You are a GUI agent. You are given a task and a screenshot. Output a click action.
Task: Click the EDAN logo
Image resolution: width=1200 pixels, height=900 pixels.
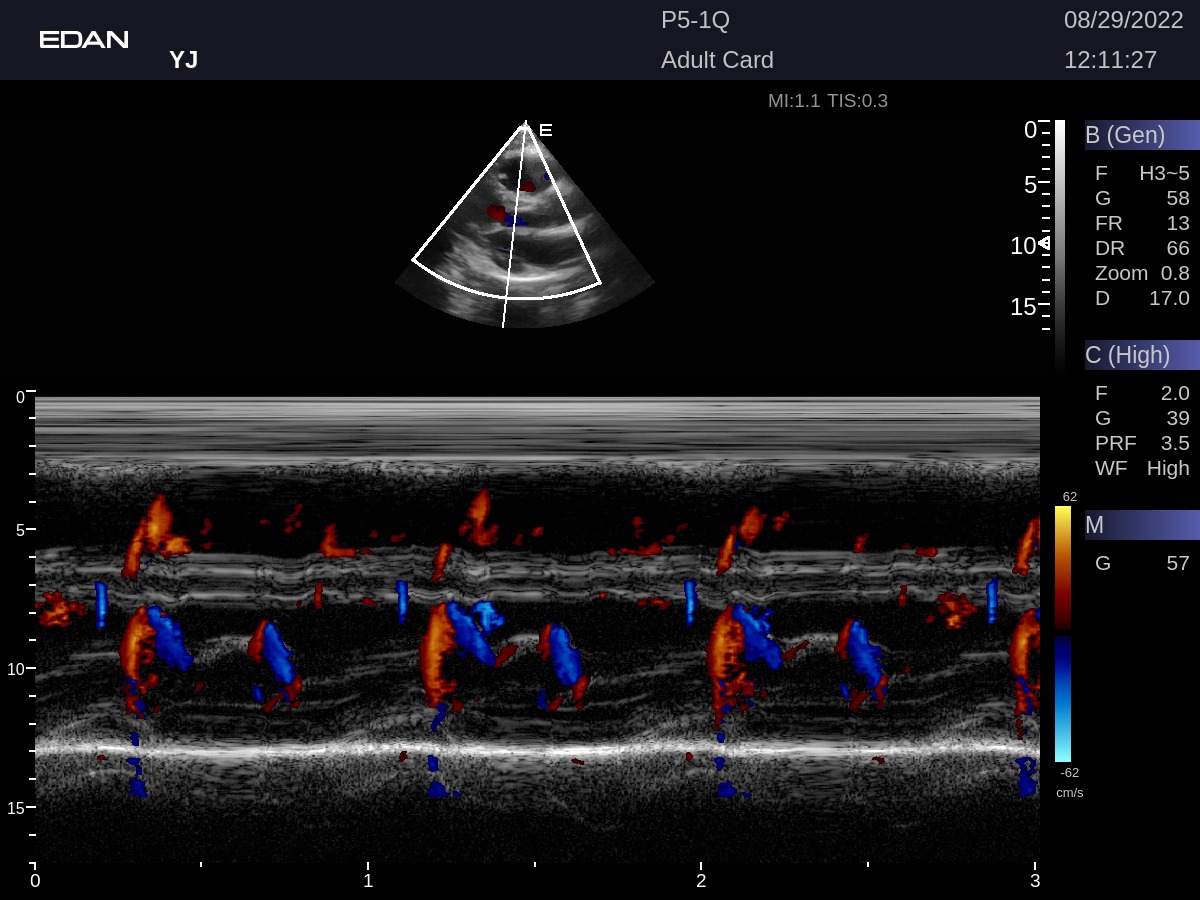tap(84, 40)
